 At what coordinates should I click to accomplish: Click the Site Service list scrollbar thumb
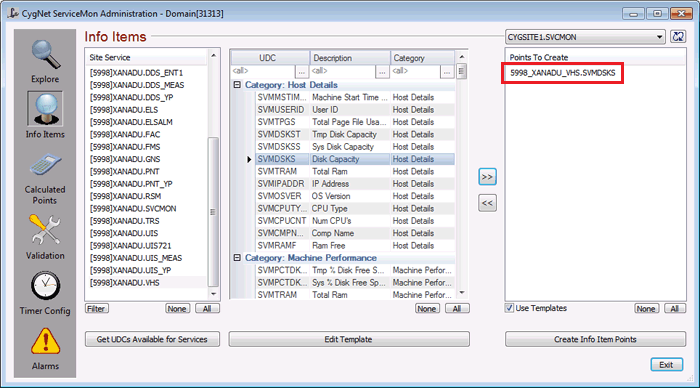pyautogui.click(x=213, y=212)
